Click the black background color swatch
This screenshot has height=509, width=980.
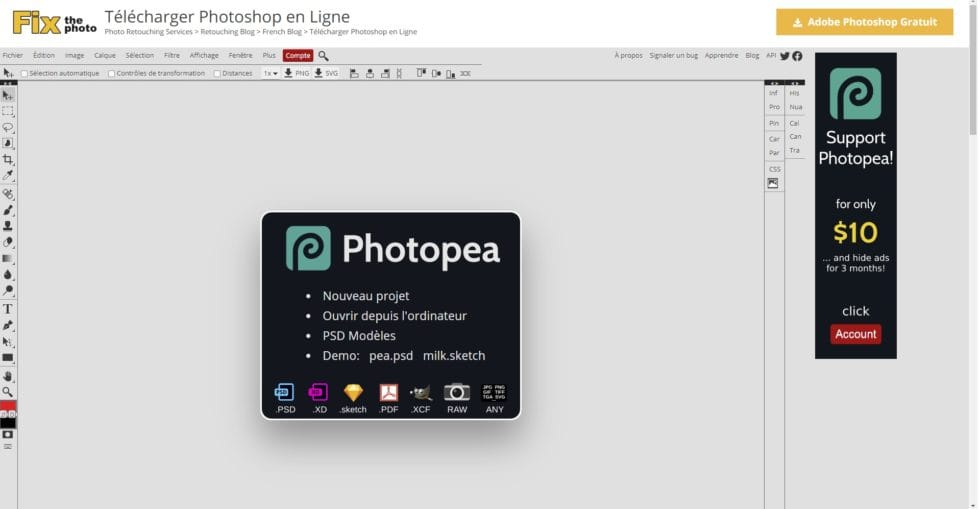tap(8, 423)
